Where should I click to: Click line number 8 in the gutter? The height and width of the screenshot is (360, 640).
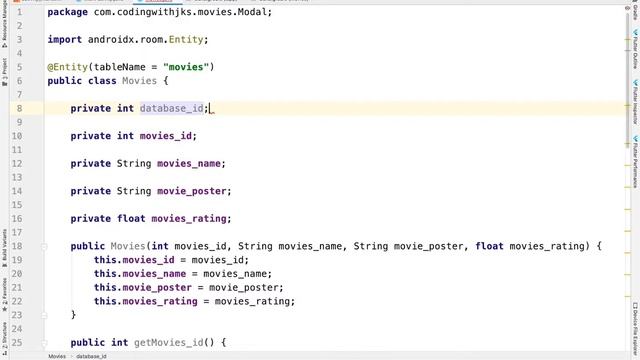pyautogui.click(x=19, y=109)
